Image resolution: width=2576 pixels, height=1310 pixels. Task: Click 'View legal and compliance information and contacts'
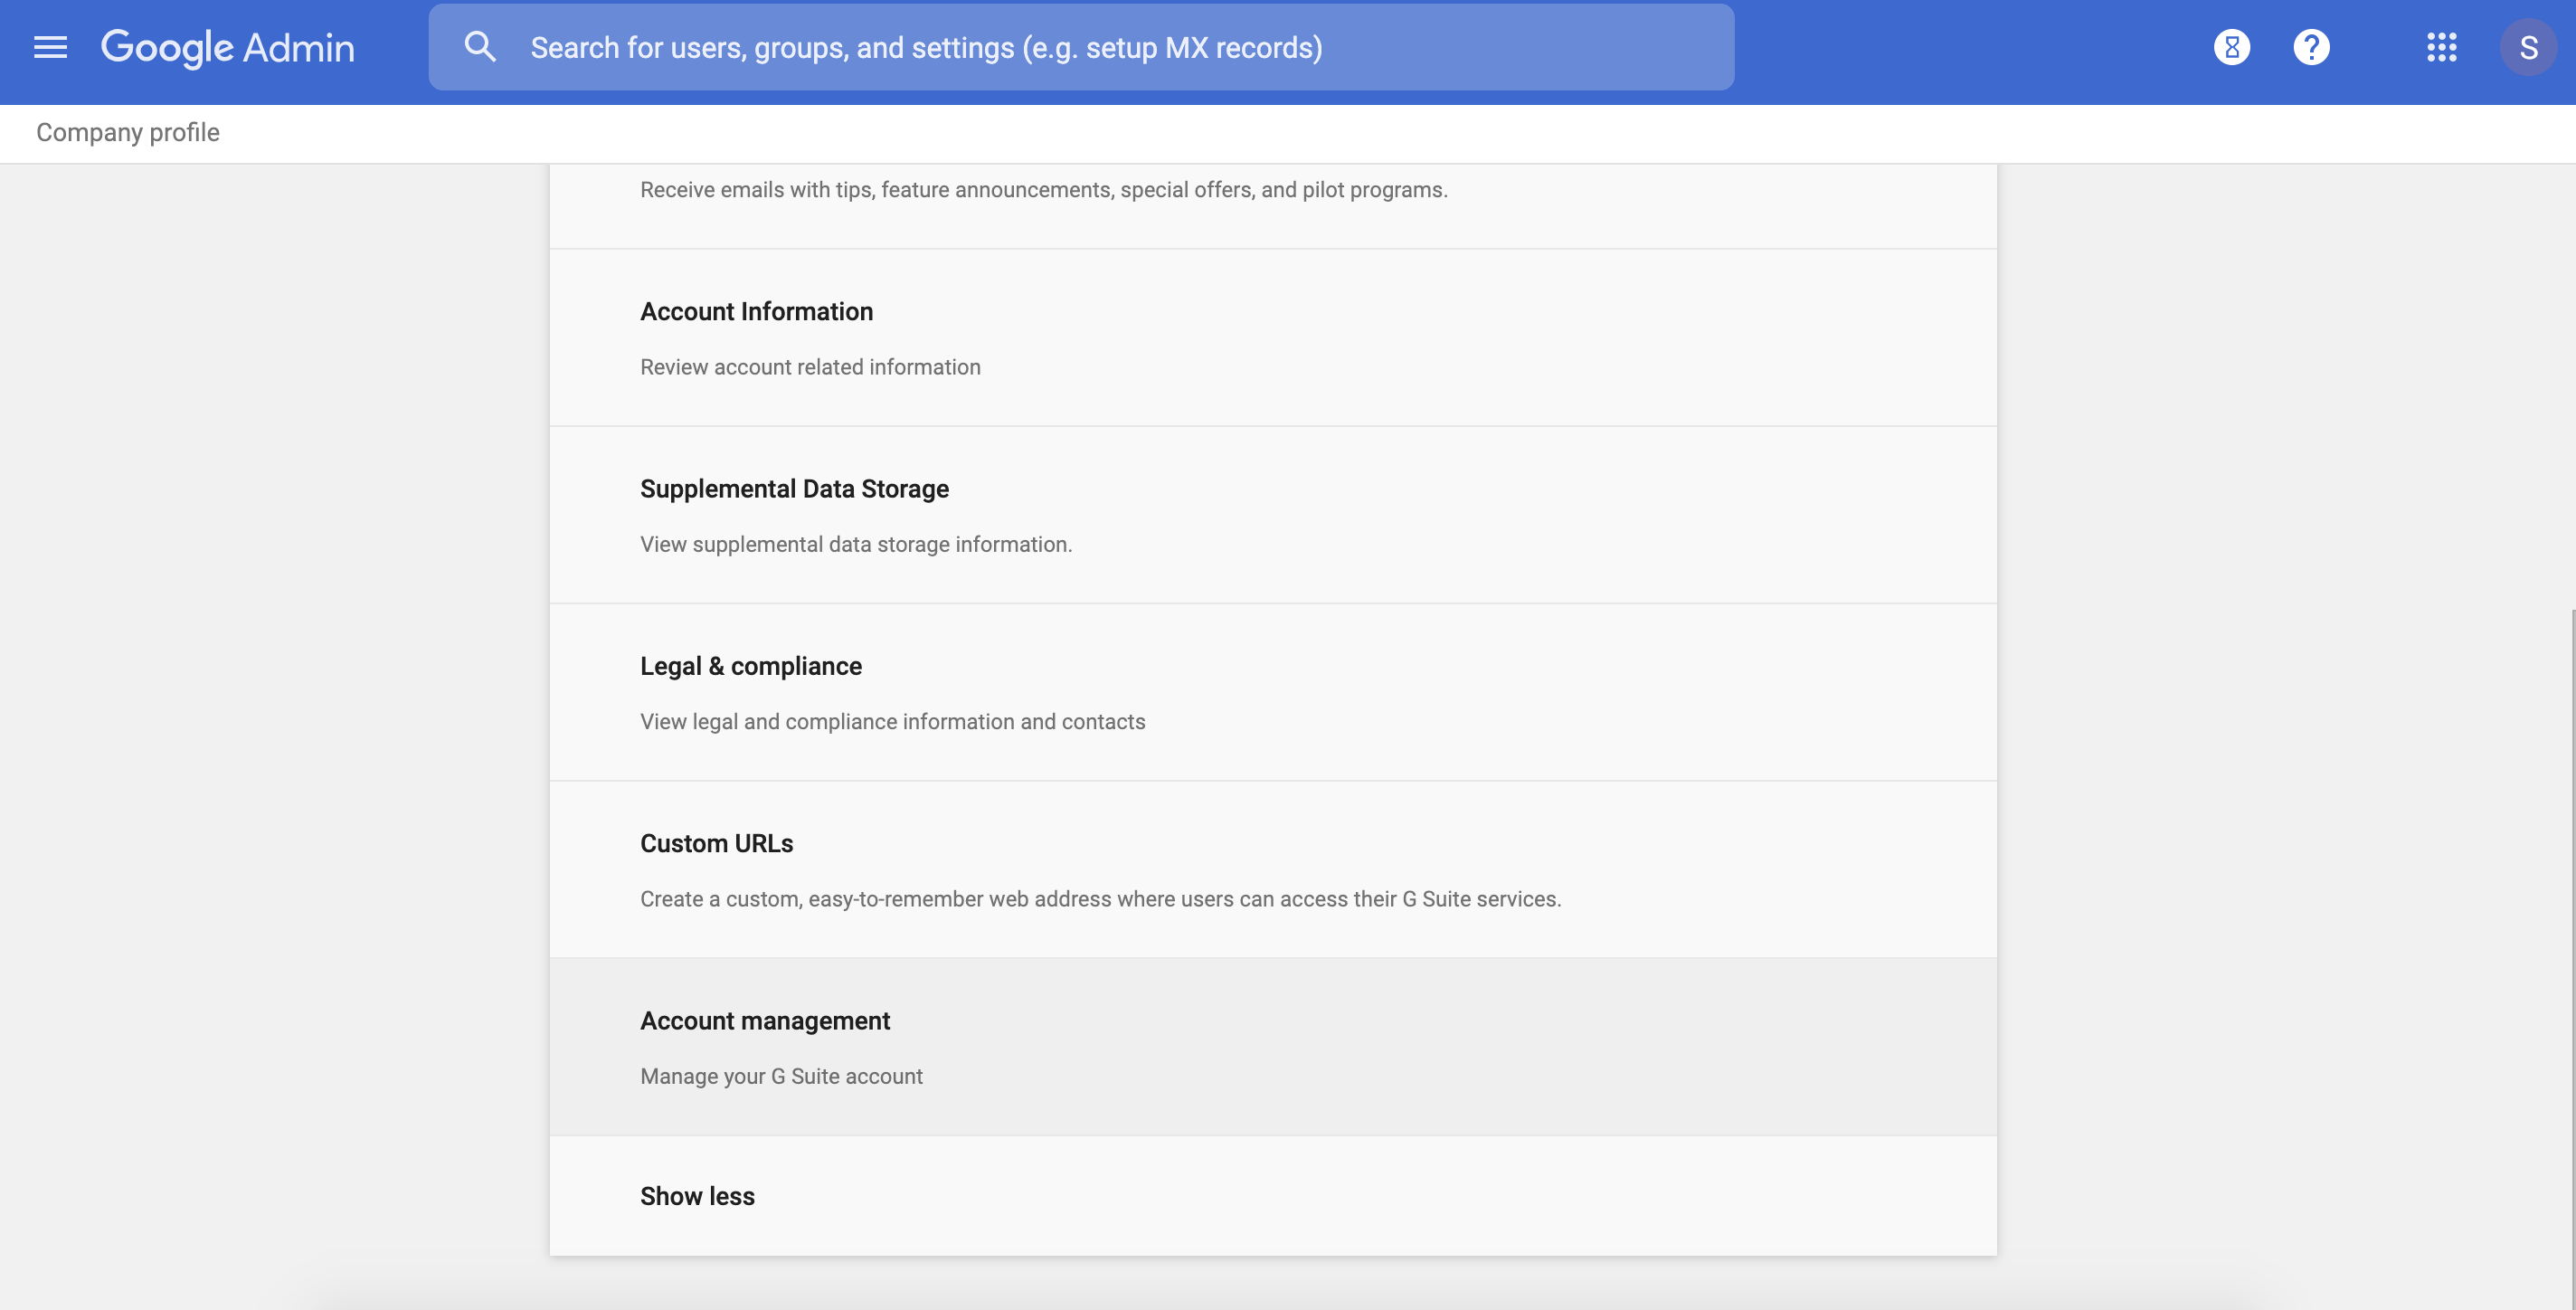click(x=893, y=721)
